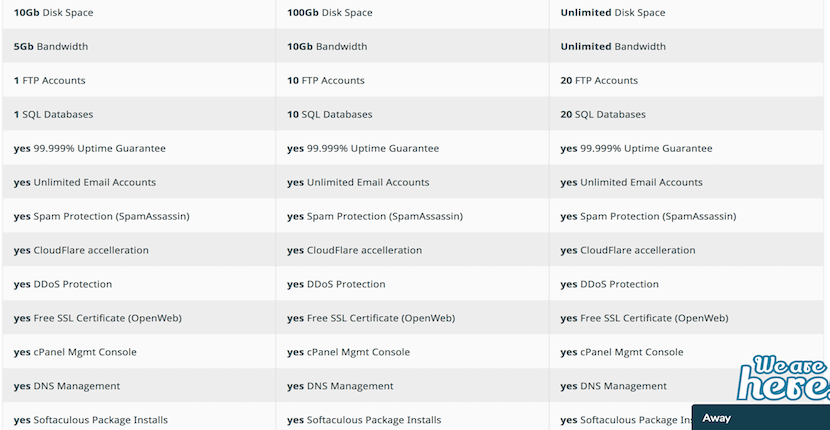Click DDoS Protection in the 100Gb Disk Space column
The width and height of the screenshot is (830, 430).
pos(412,284)
